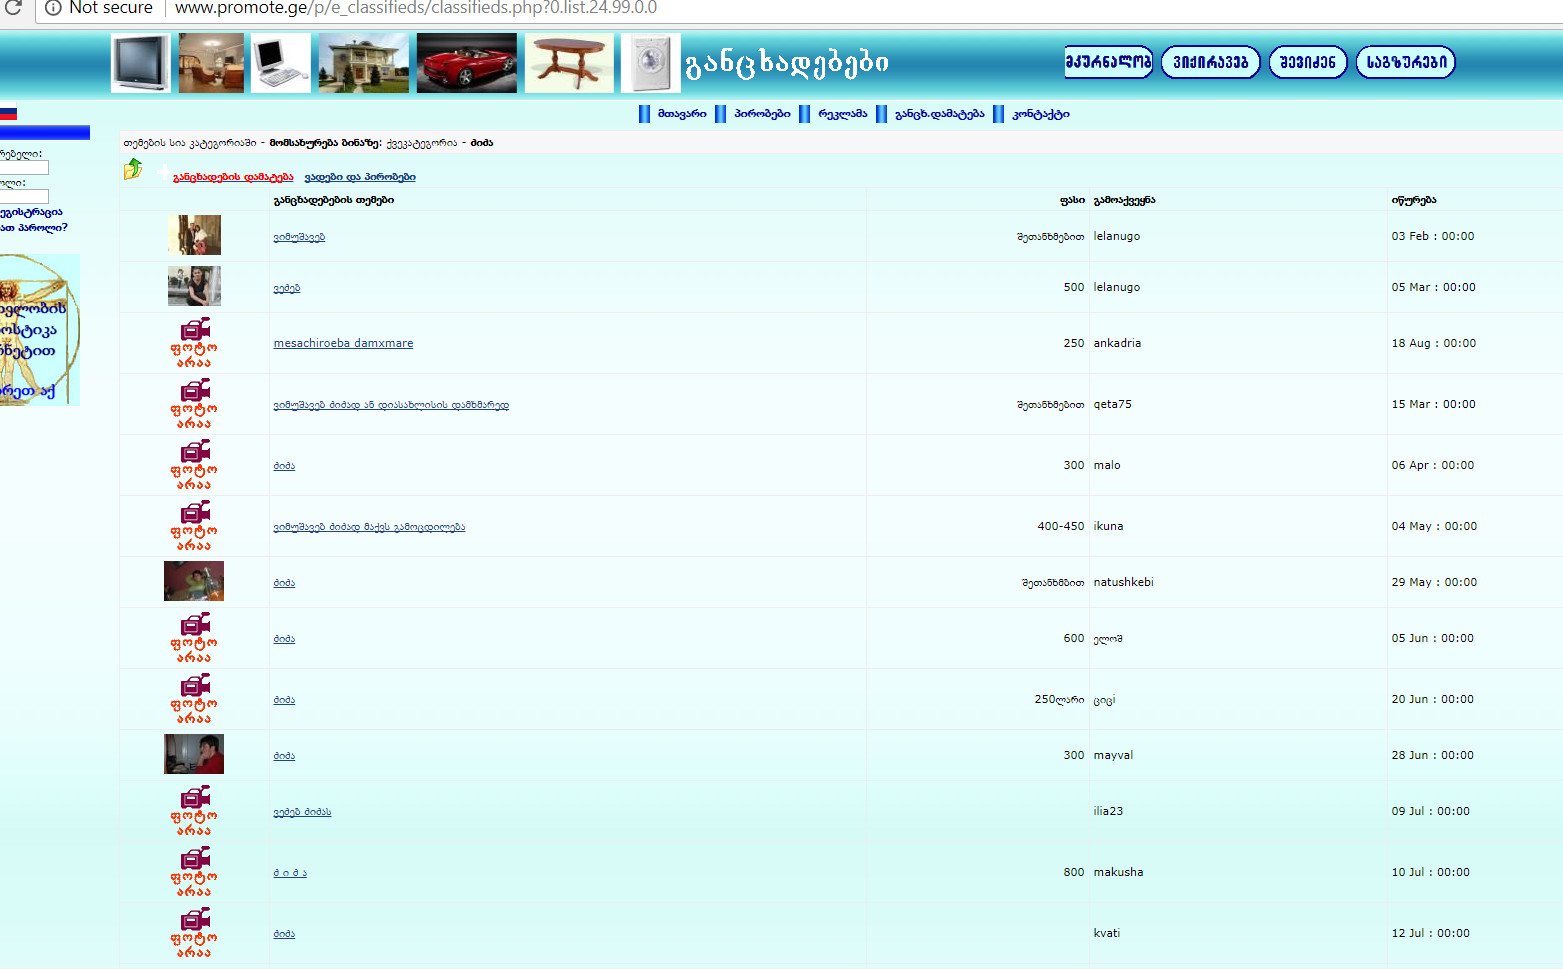Image resolution: width=1563 pixels, height=969 pixels.
Task: Click the washing machine image in the header
Action: tap(651, 63)
